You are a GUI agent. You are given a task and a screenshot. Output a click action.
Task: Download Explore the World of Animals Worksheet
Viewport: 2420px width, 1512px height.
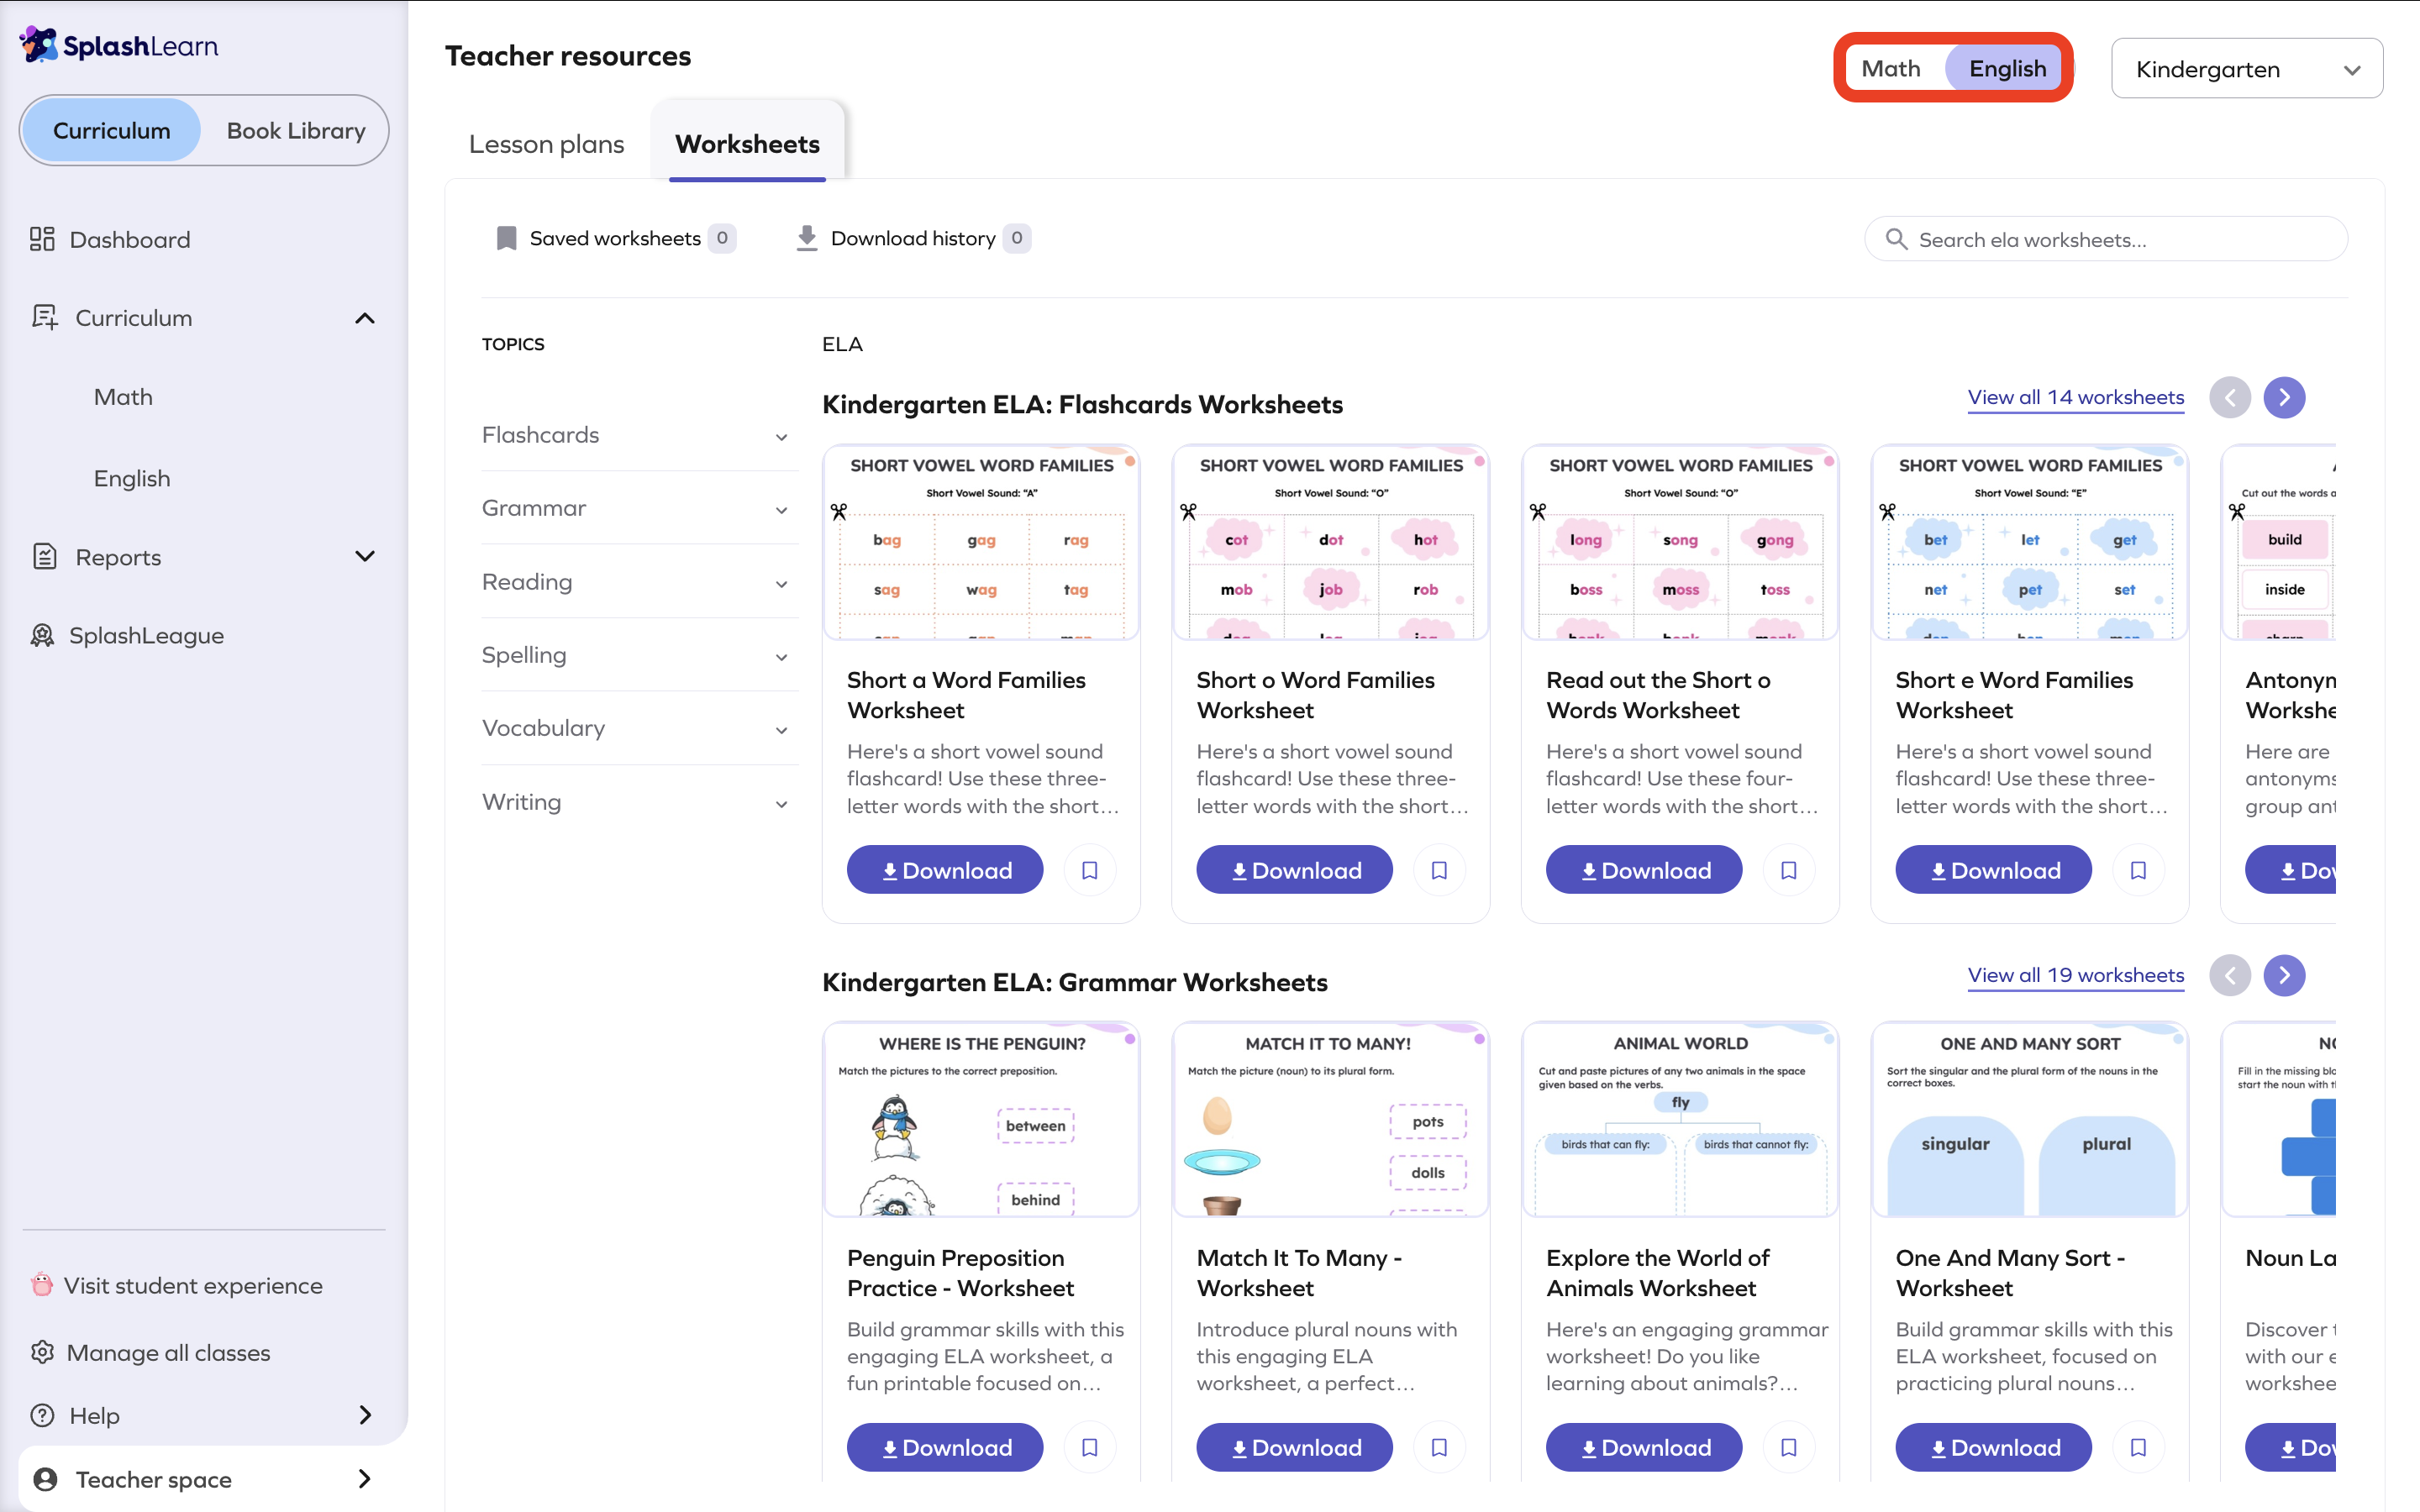1644,1447
